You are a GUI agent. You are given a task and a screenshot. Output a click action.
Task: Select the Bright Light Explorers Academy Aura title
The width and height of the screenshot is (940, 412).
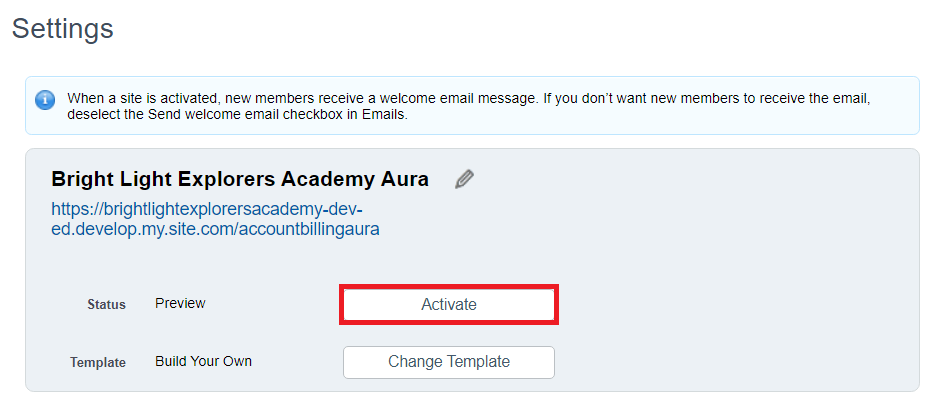239,180
